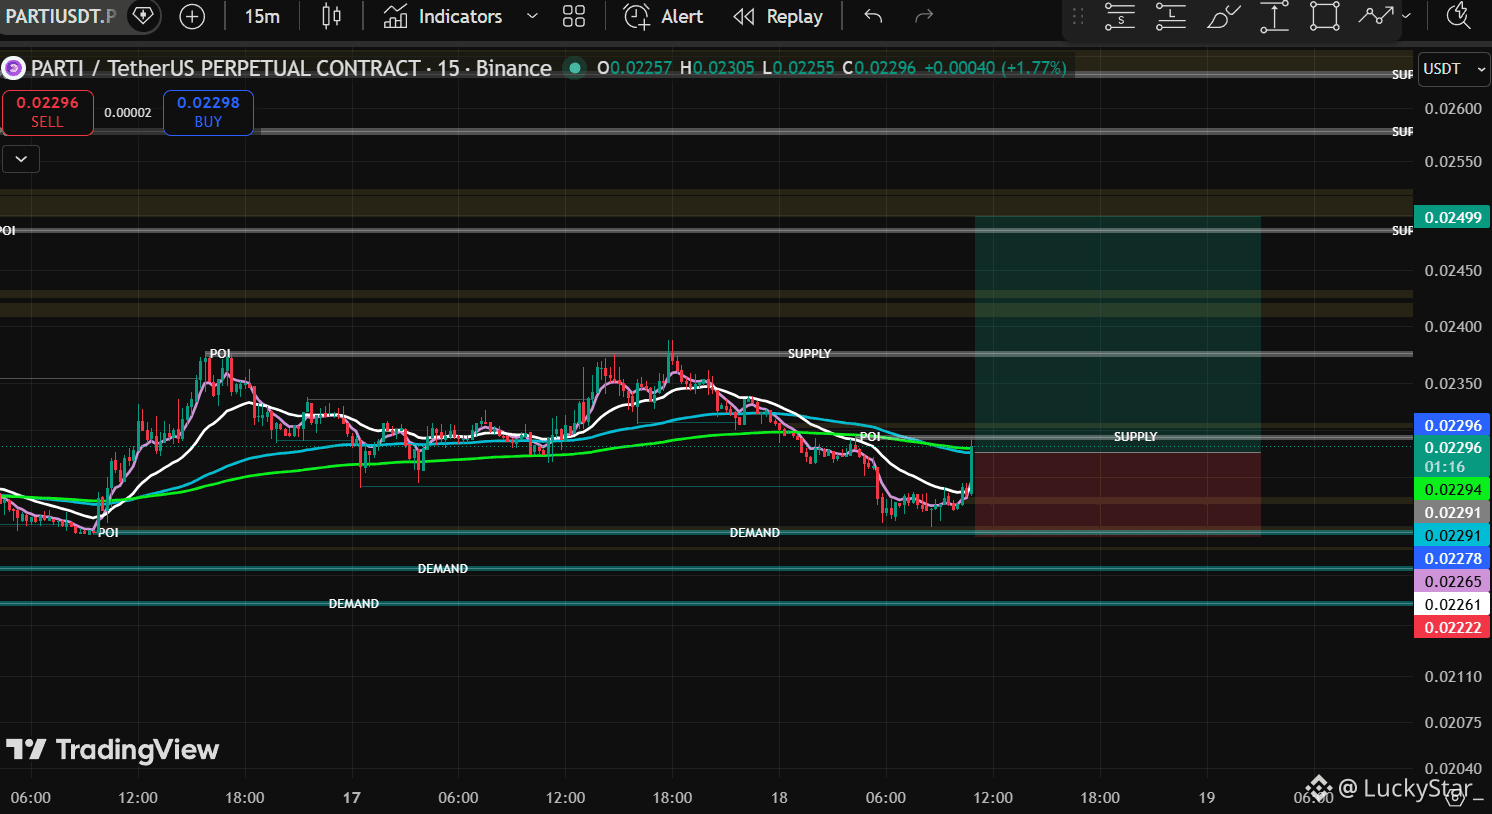Click the TradingView logo
Screen dimensions: 1492x814
point(112,749)
